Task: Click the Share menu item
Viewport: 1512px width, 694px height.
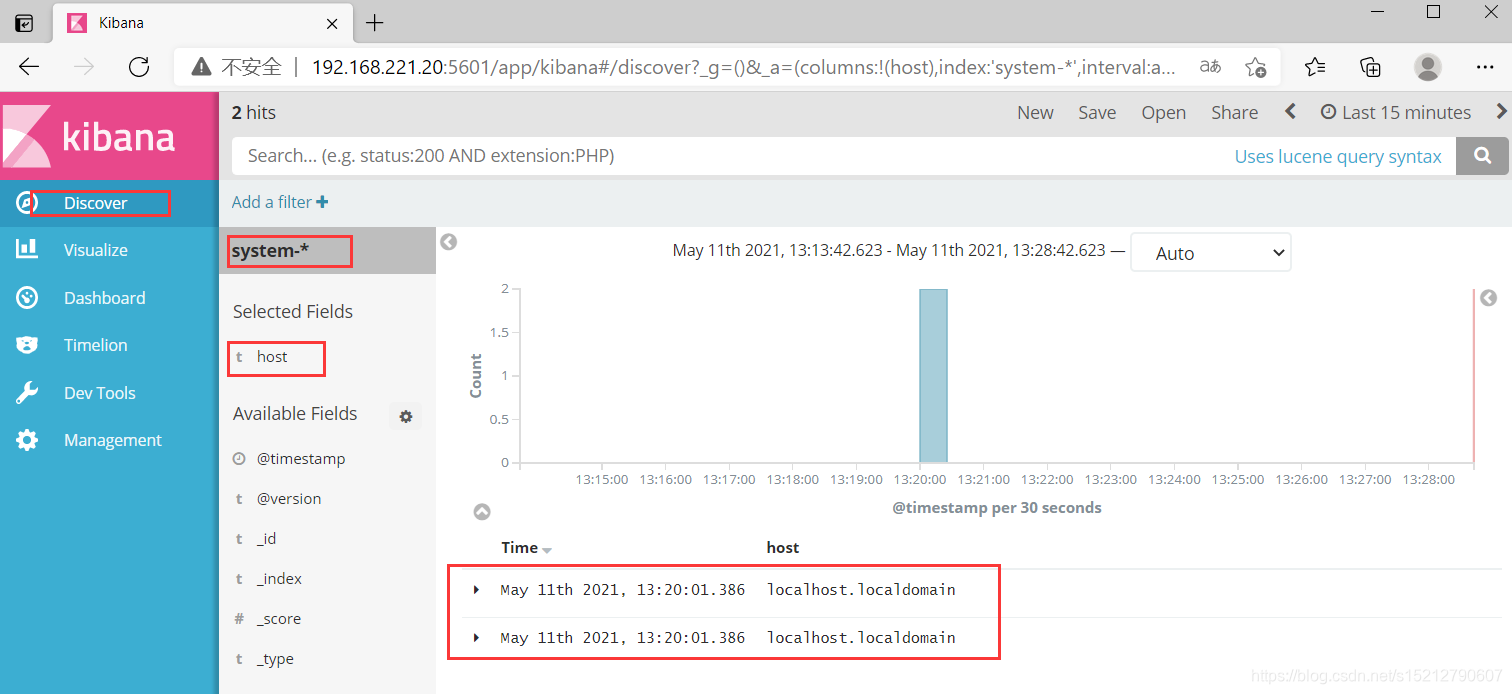Action: click(x=1234, y=112)
